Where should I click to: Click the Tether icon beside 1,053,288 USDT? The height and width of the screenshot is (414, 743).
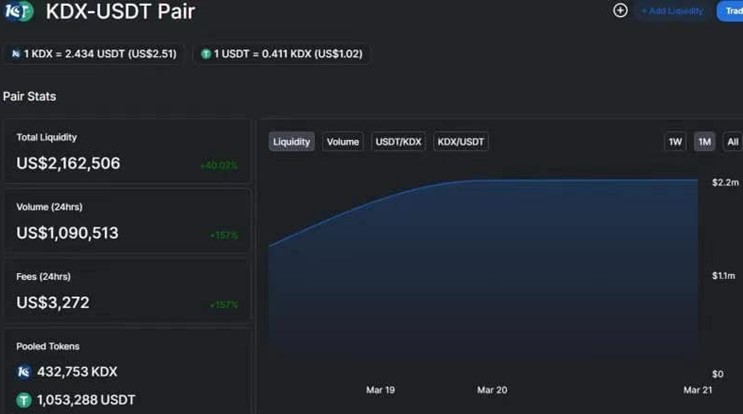coord(24,400)
